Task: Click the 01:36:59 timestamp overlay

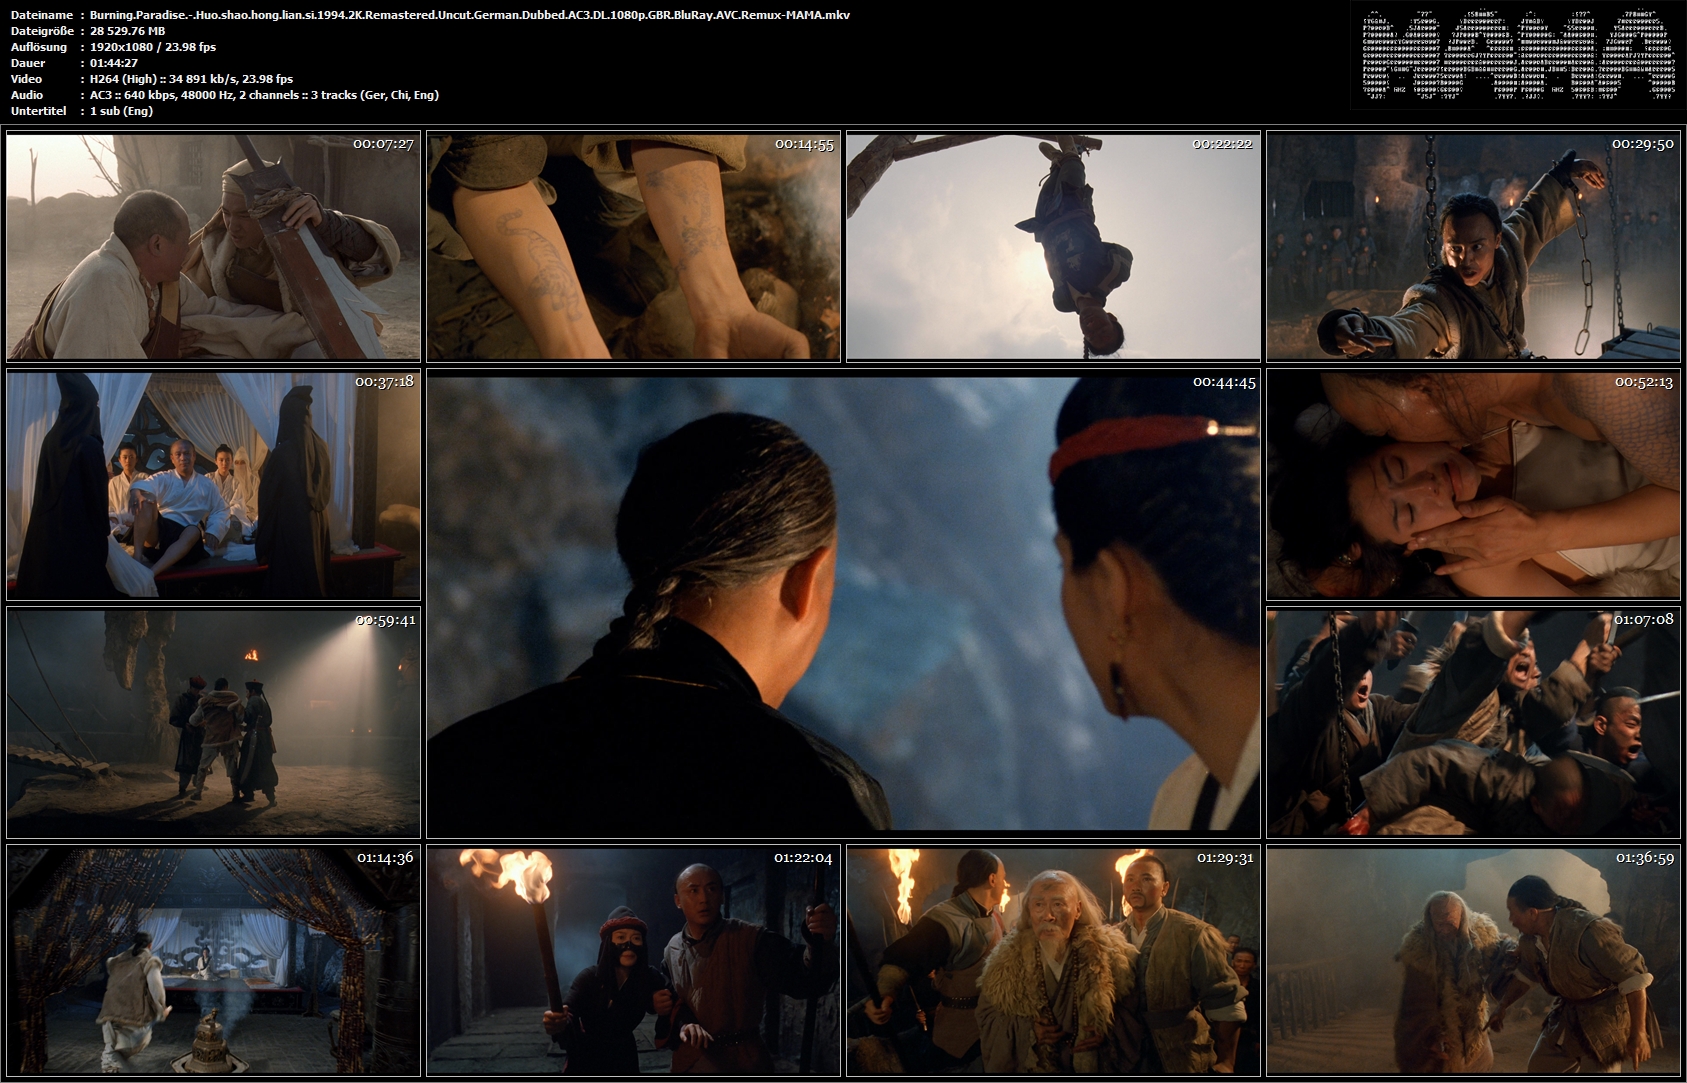Action: (x=1644, y=858)
